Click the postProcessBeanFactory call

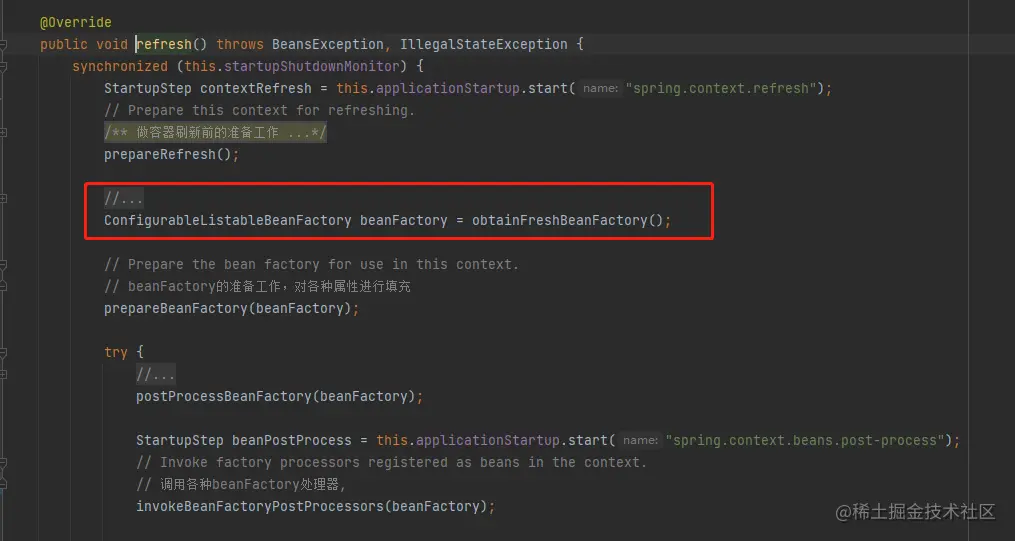[276, 397]
